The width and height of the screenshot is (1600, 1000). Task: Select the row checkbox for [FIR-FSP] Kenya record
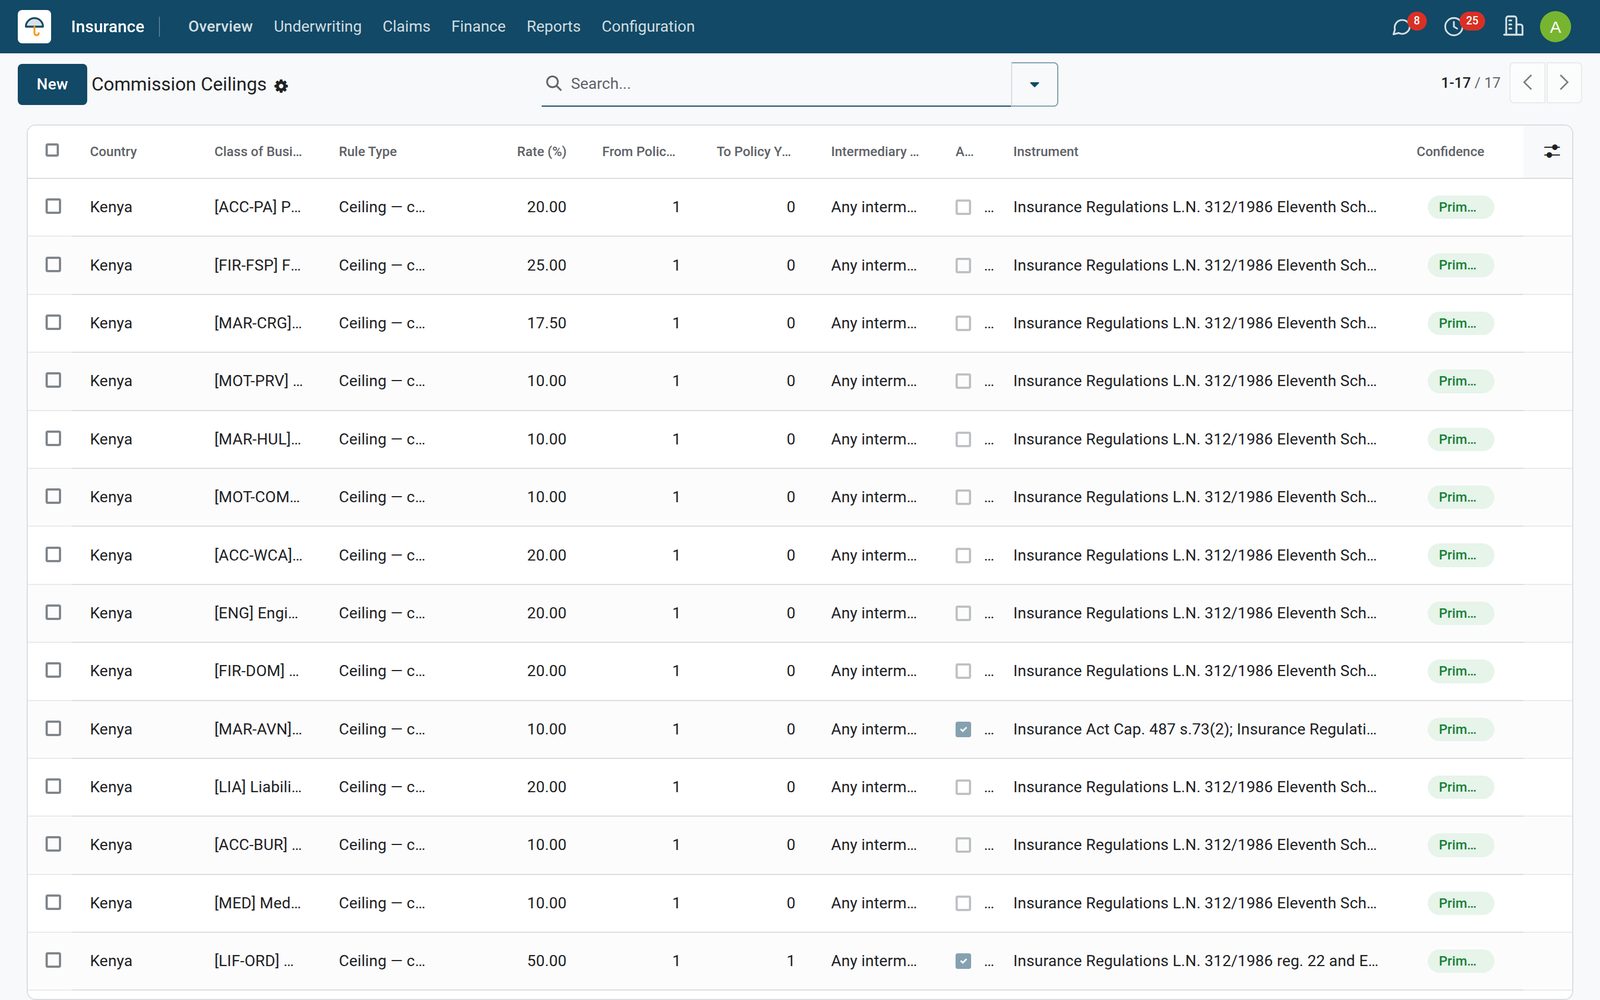pos(53,264)
